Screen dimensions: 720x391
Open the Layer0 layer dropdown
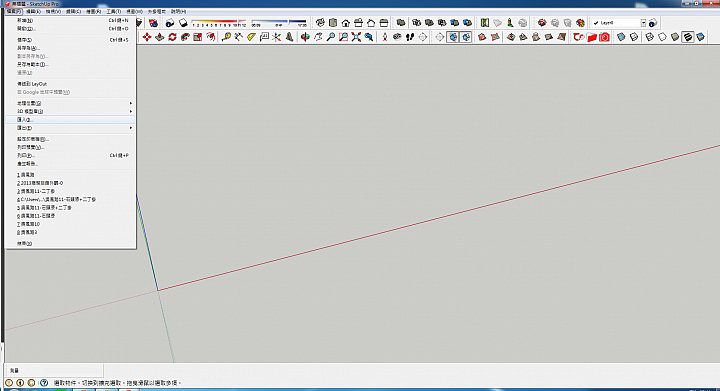(643, 22)
